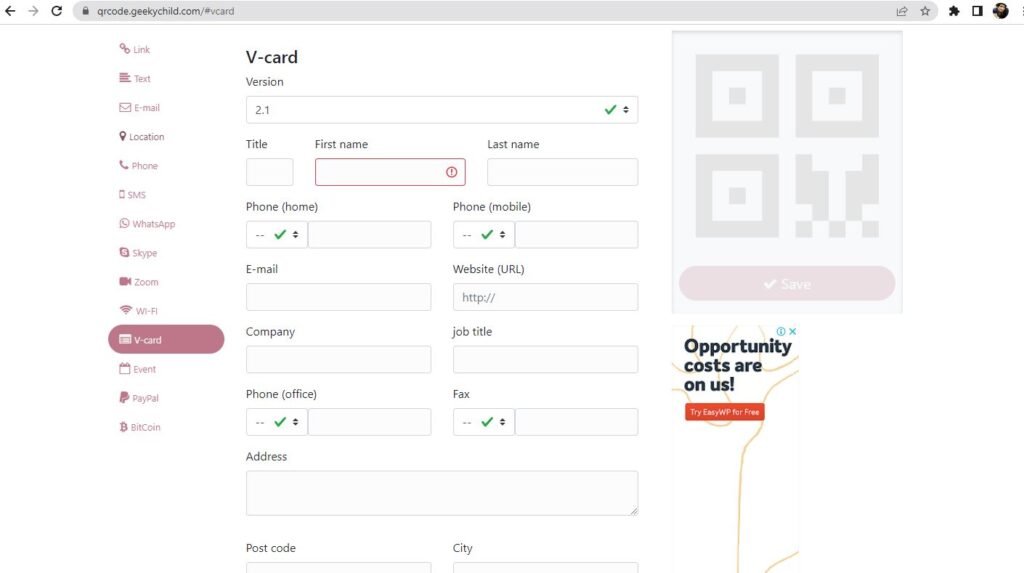Click the Phone (home) number field
Screen dimensions: 1024x573
369,235
